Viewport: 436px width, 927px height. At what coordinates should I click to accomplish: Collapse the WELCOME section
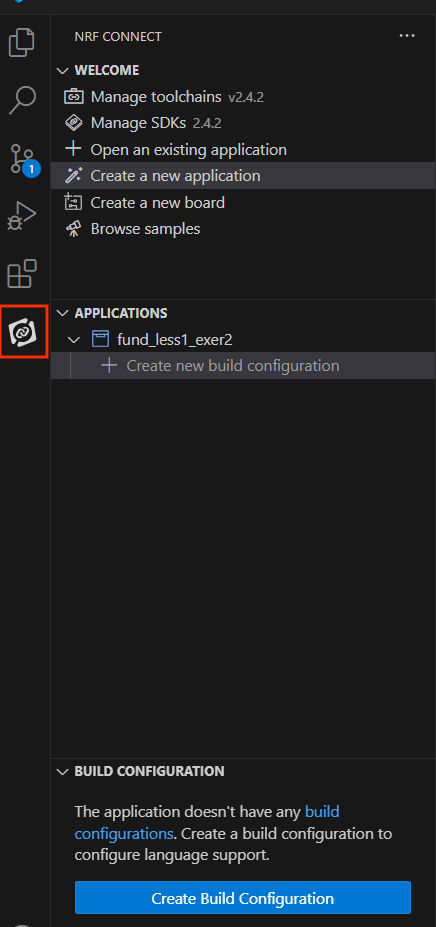click(63, 70)
